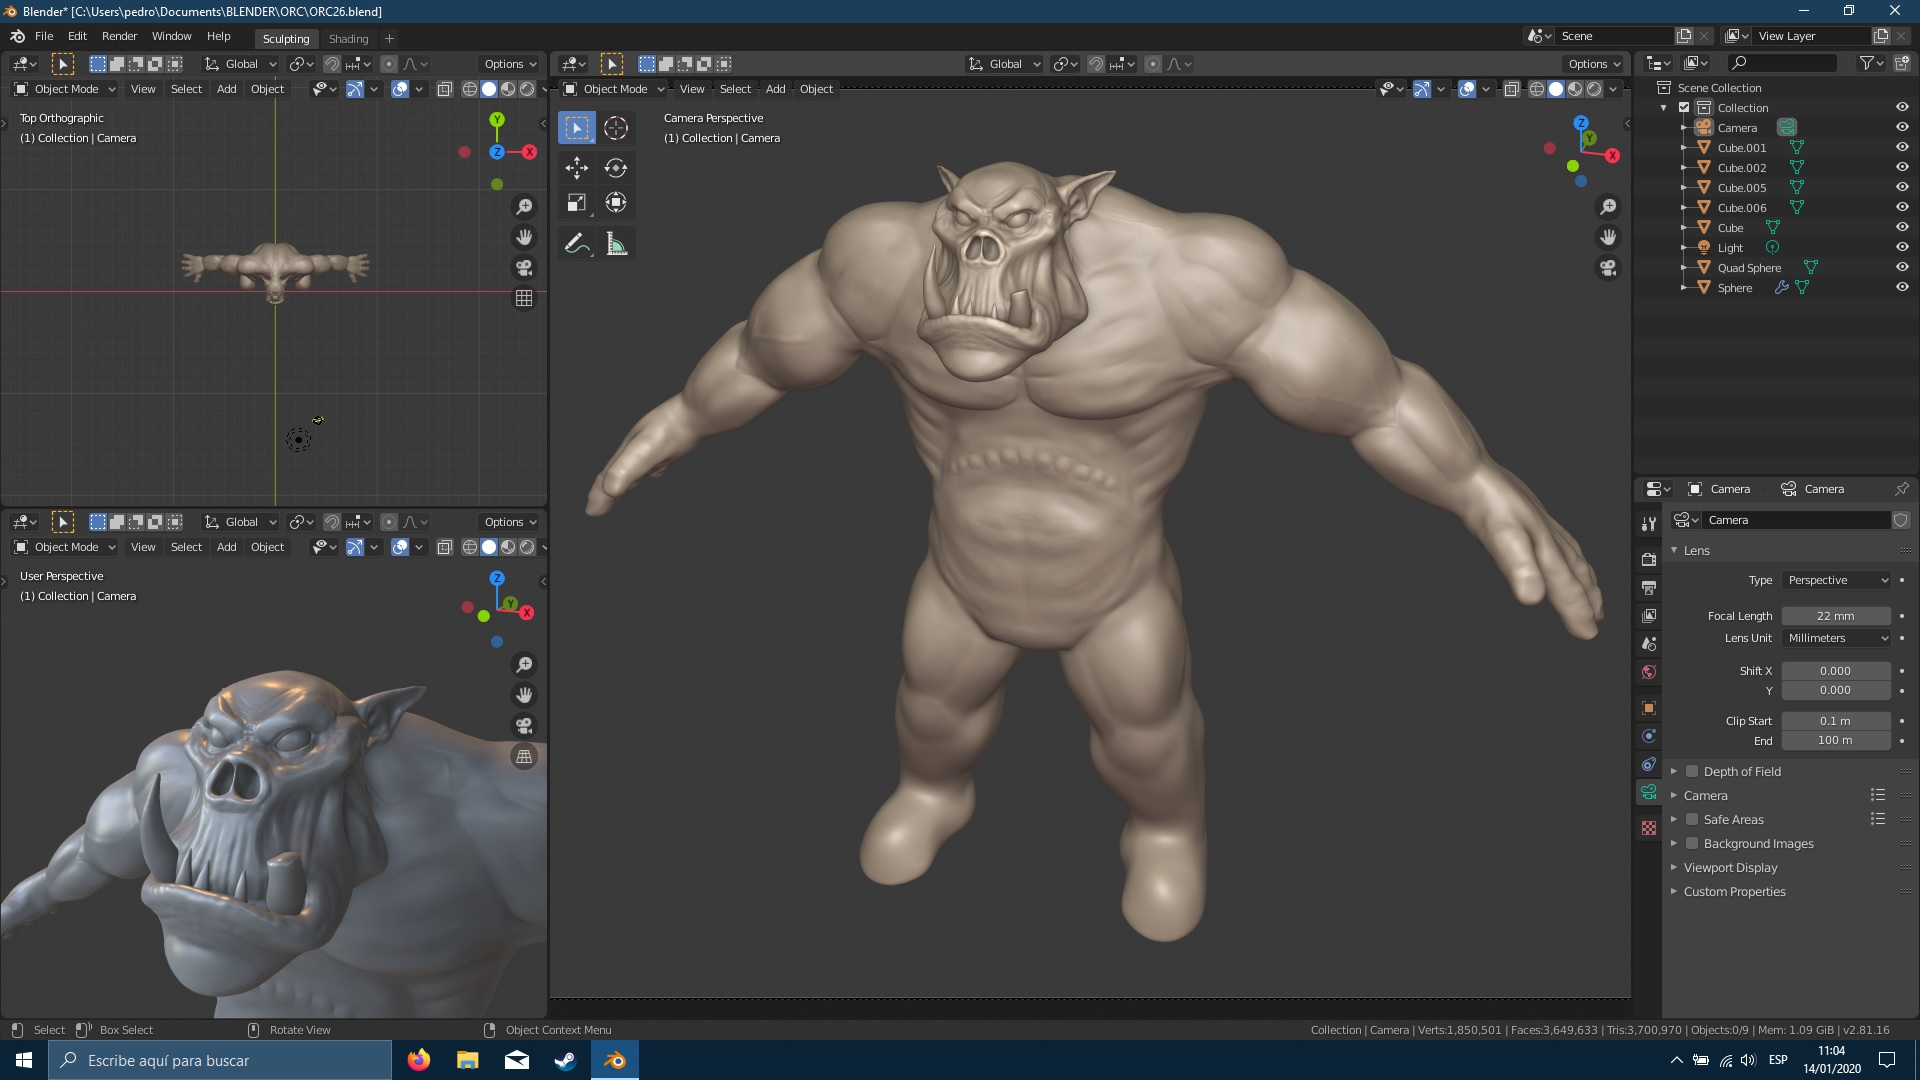
Task: Switch to the Shading workspace tab
Action: click(348, 38)
